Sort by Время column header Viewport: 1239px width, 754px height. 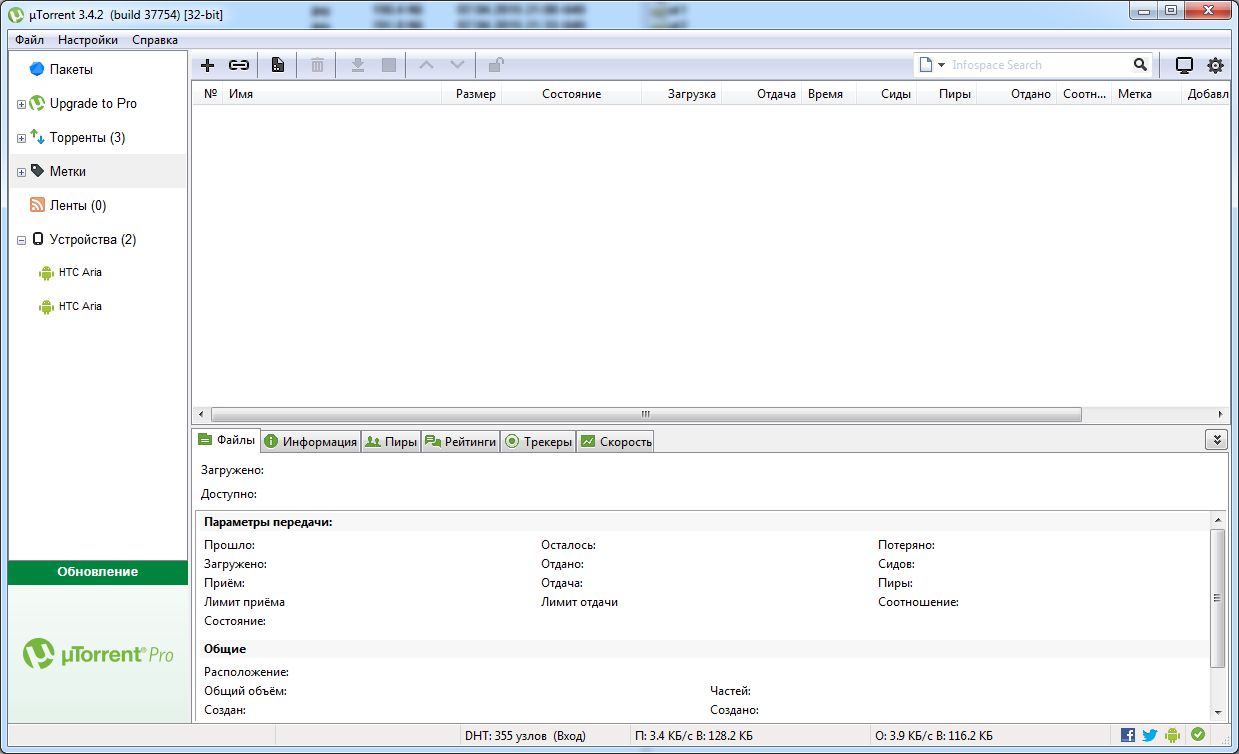[829, 94]
